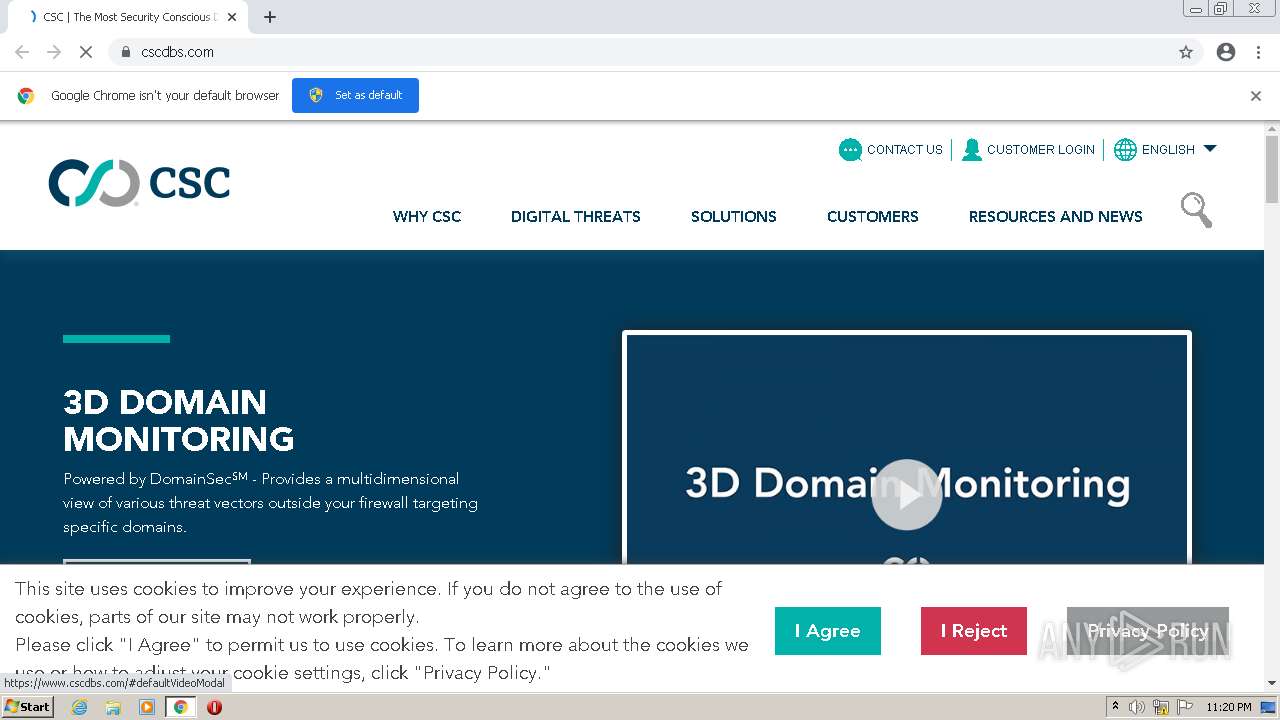Click the red Opera taskbar icon
This screenshot has height=720, width=1280.
pyautogui.click(x=214, y=707)
